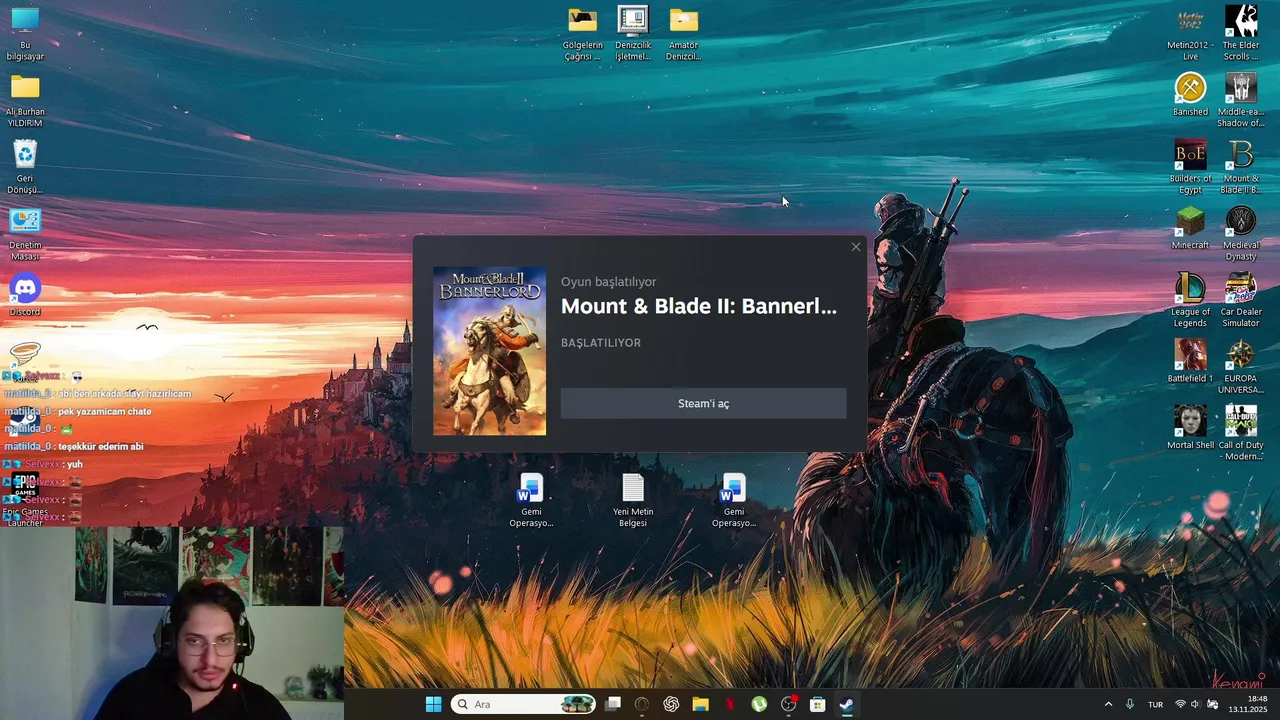Close the Steam game launch dialog
1280x720 pixels.
(855, 247)
